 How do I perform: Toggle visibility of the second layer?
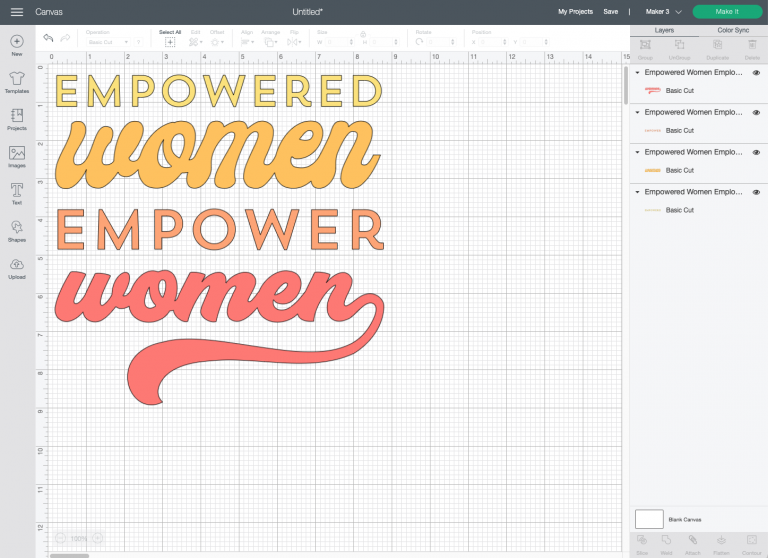(755, 113)
